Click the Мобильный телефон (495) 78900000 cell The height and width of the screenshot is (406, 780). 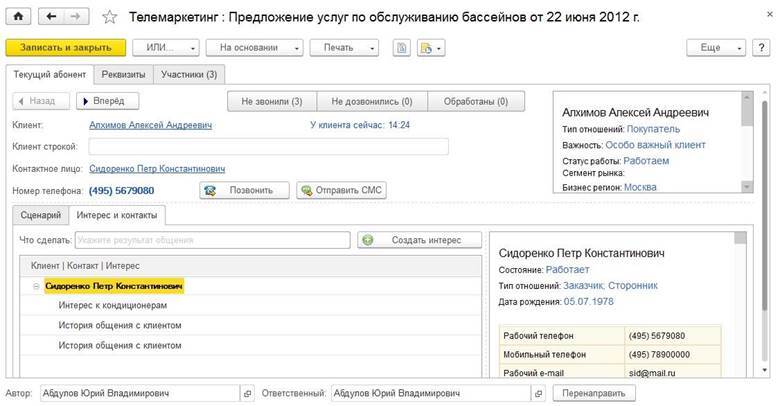click(x=672, y=355)
